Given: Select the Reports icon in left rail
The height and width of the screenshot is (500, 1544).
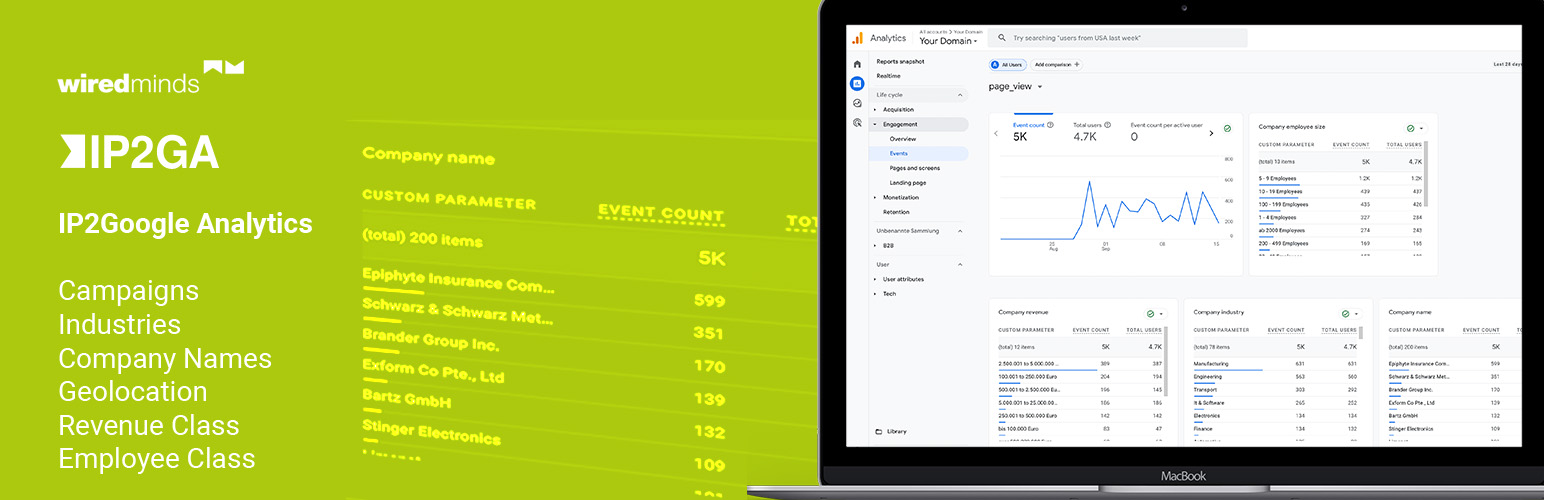Looking at the screenshot, I should click(857, 83).
